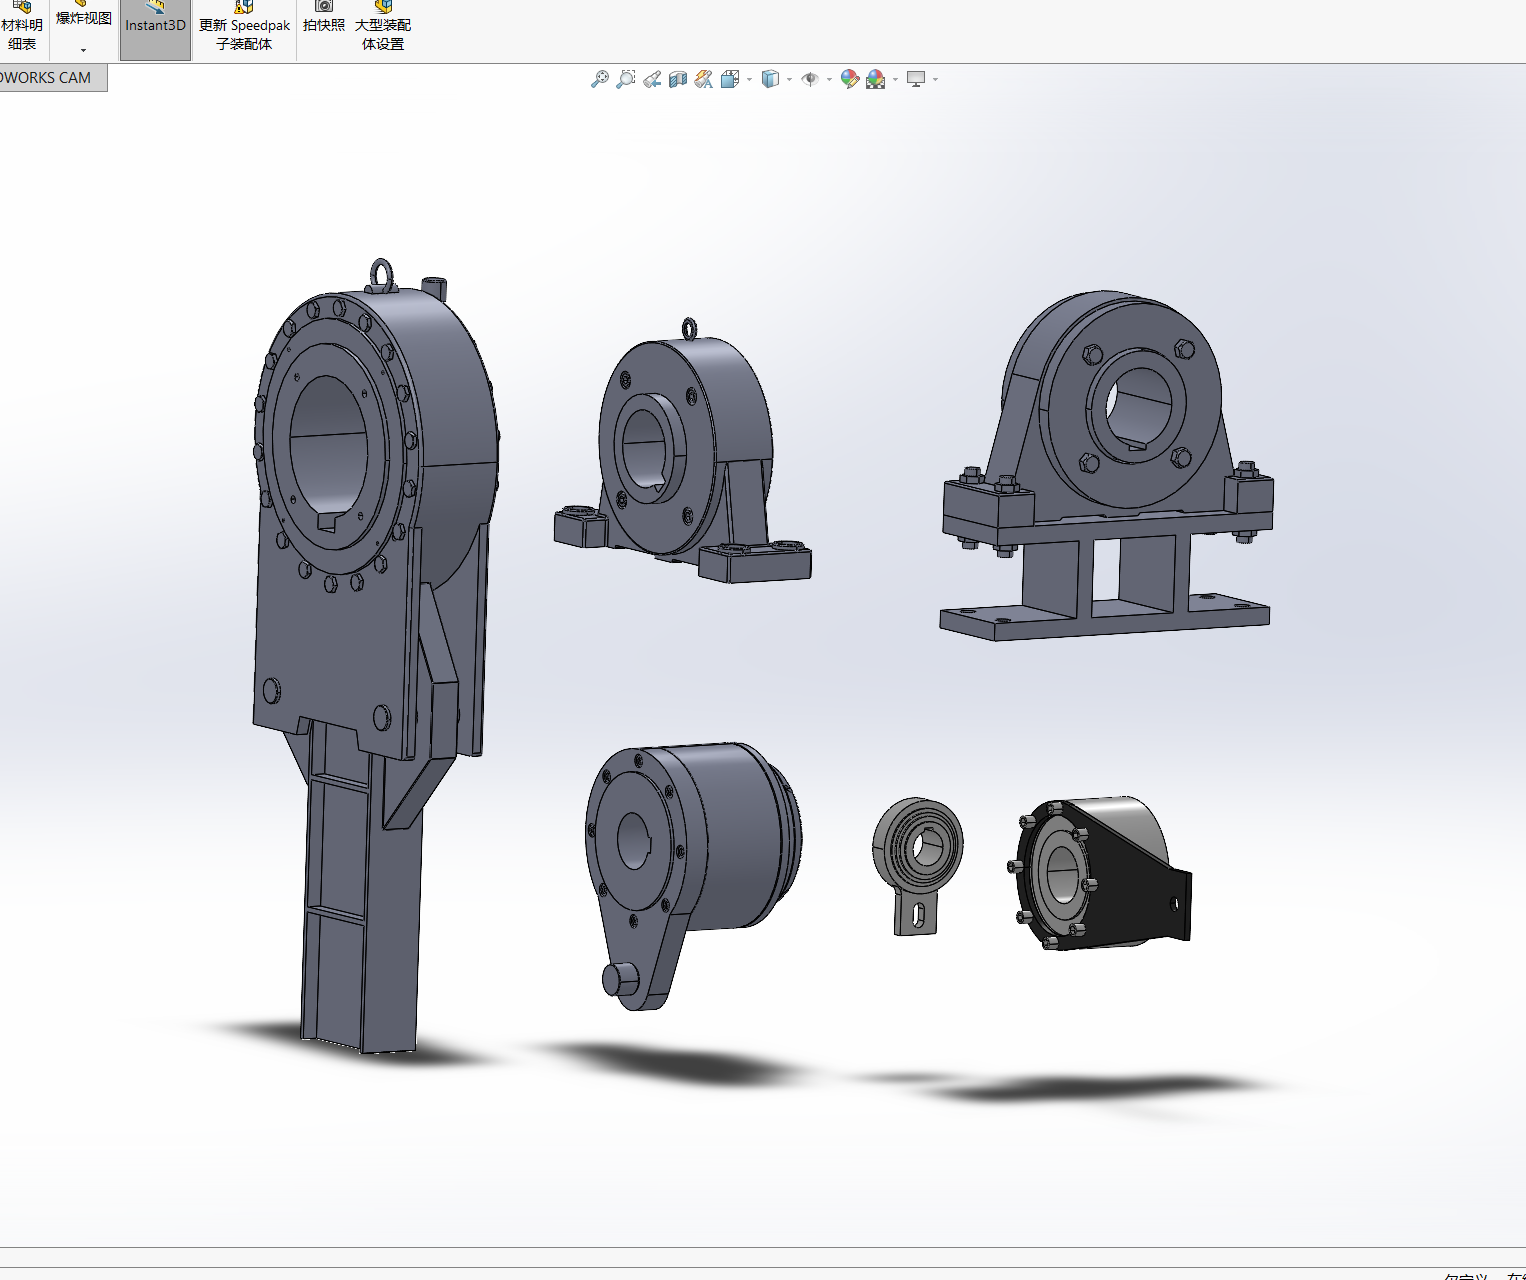Viewport: 1526px width, 1280px height.
Task: Open 大型装配体设置
Action: 383,26
